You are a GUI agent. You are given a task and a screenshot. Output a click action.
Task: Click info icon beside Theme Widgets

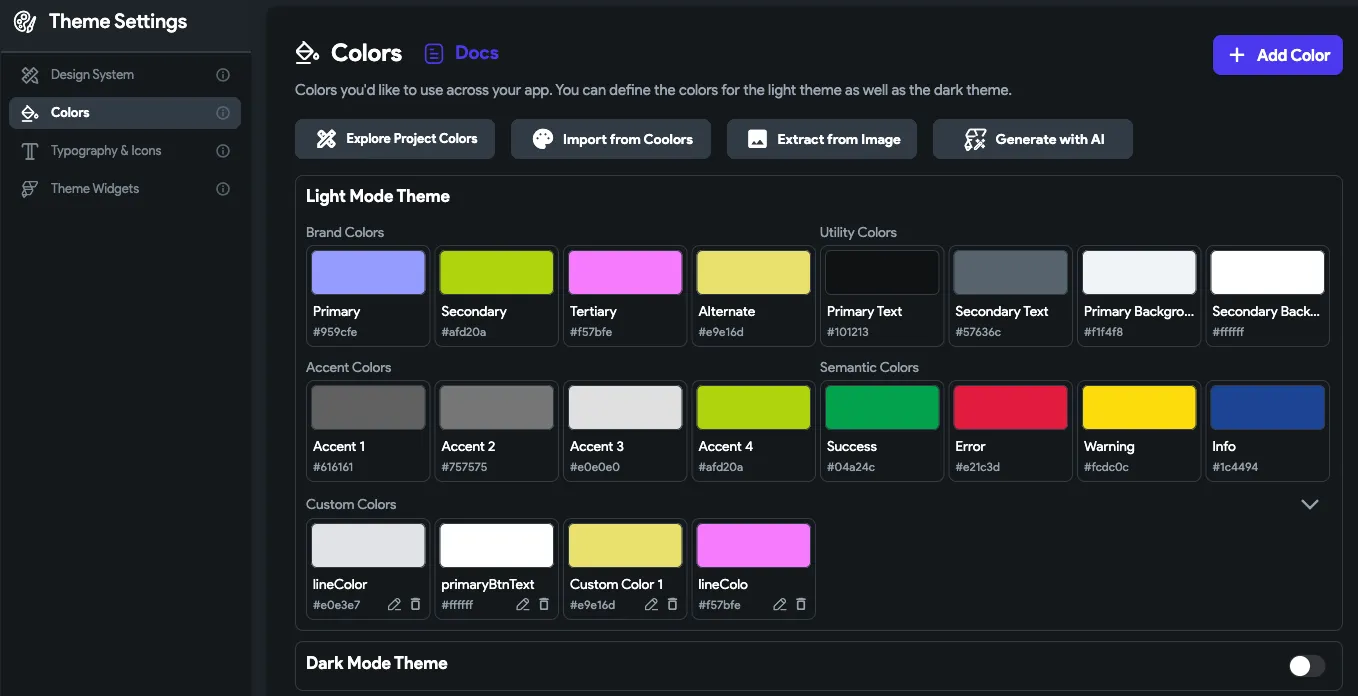click(x=223, y=189)
